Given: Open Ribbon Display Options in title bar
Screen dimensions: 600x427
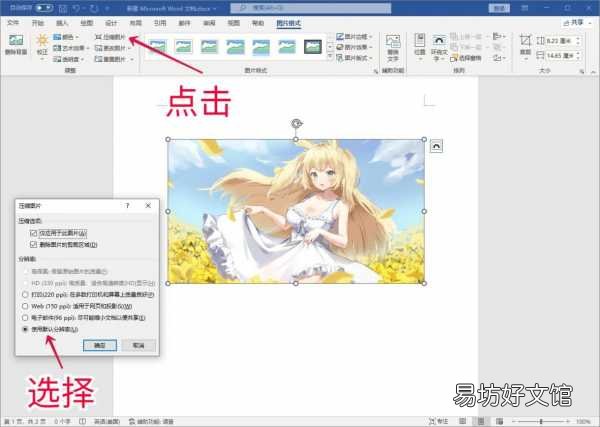Looking at the screenshot, I should click(x=525, y=8).
